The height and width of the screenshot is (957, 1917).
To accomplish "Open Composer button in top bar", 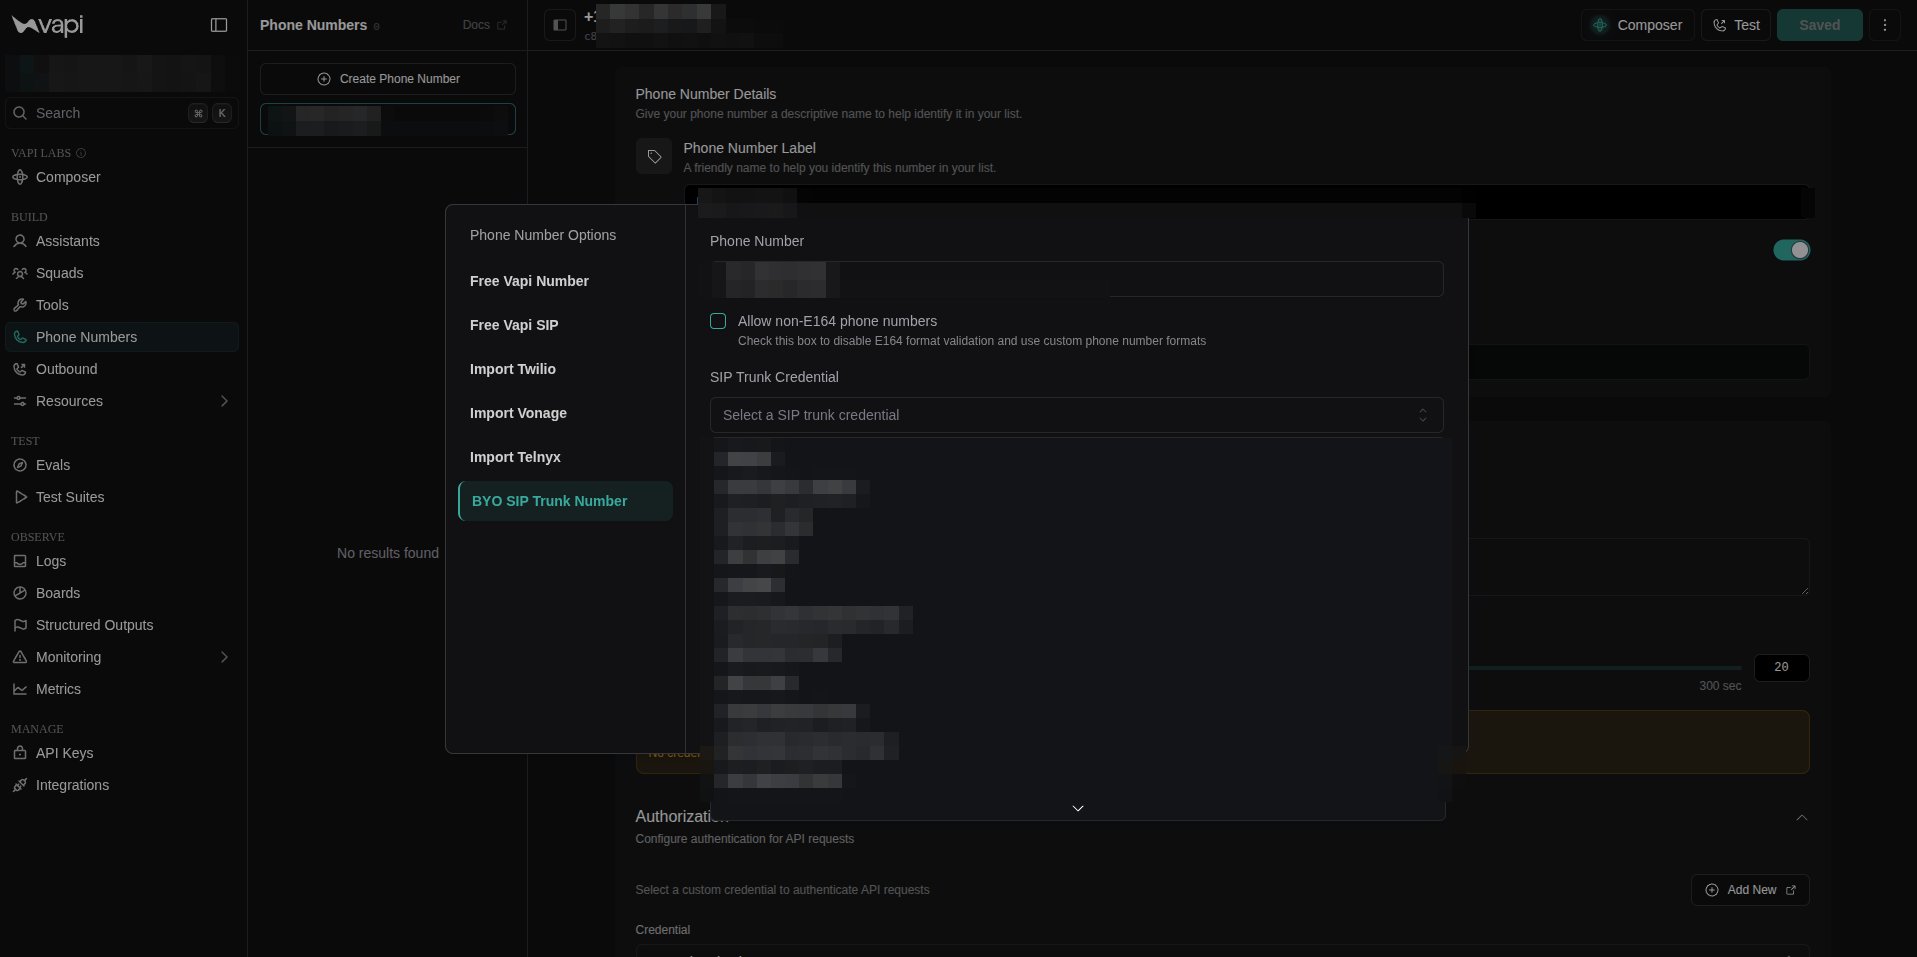I will point(1638,25).
